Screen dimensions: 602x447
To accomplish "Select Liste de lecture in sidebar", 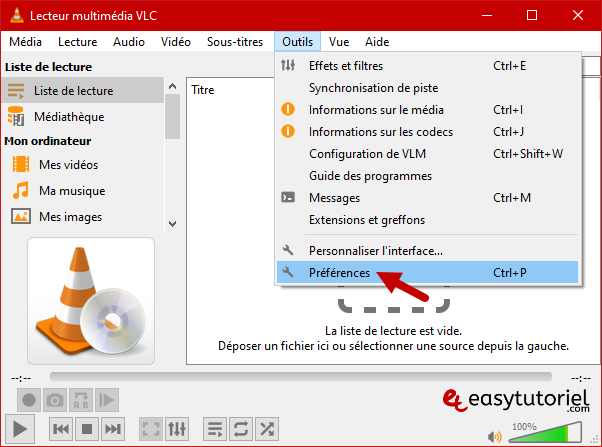I will [83, 90].
